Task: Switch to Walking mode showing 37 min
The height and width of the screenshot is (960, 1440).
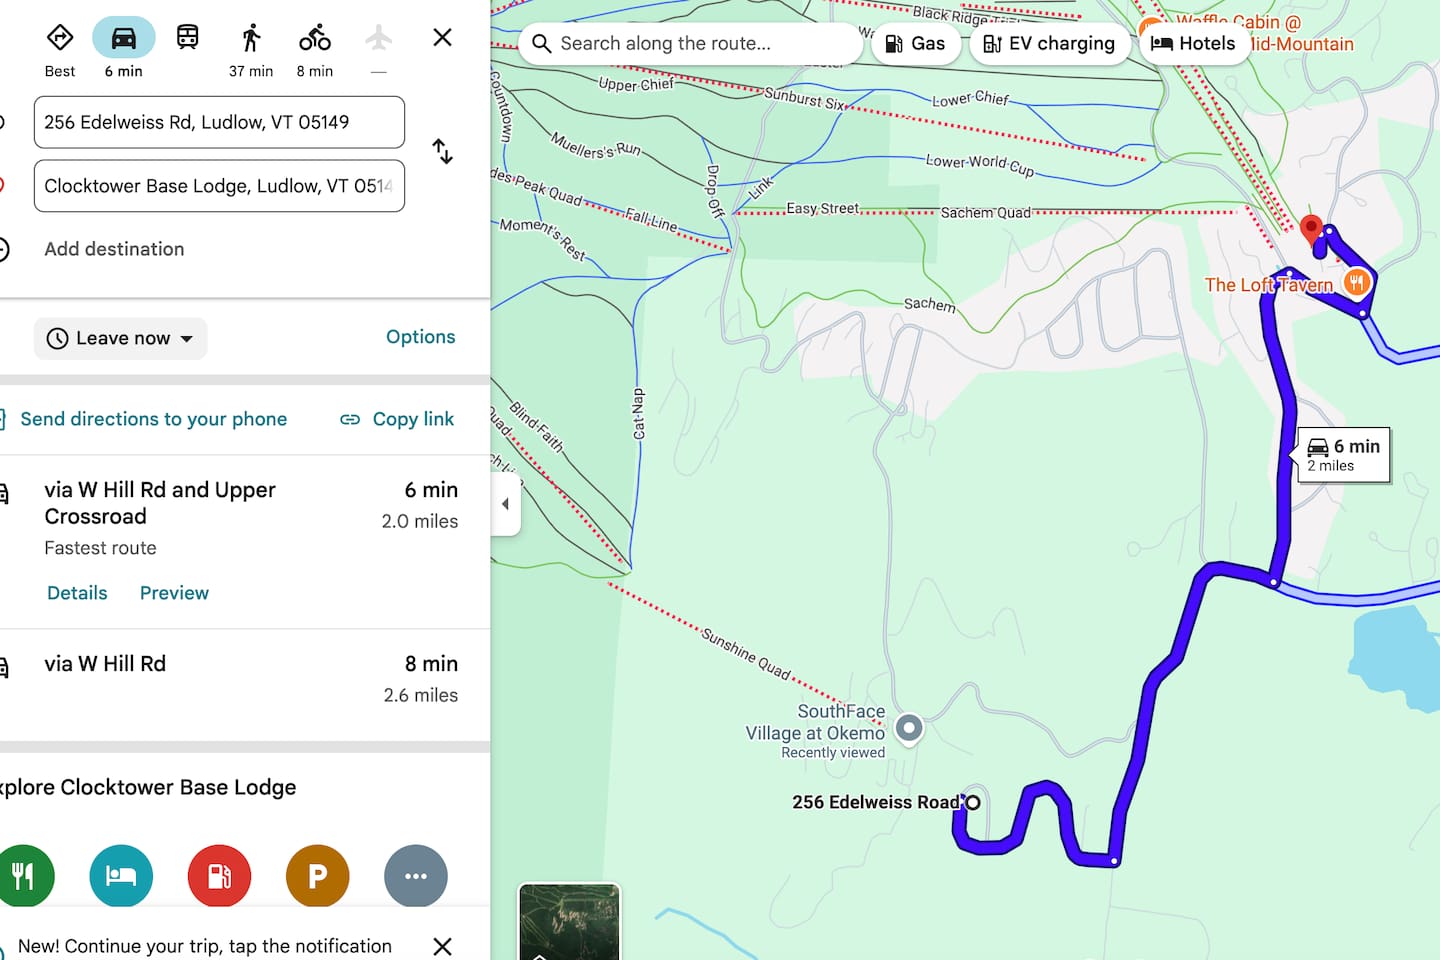Action: pyautogui.click(x=251, y=38)
